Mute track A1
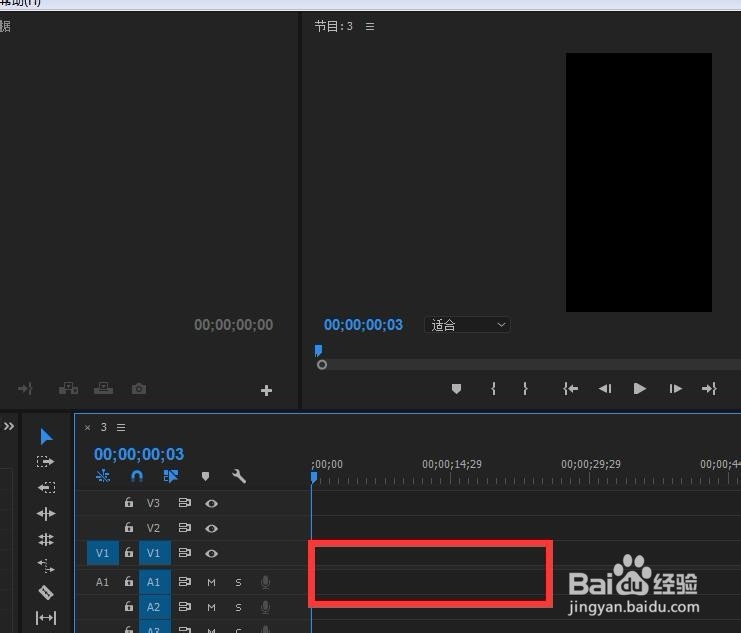The image size is (741, 633). point(211,582)
